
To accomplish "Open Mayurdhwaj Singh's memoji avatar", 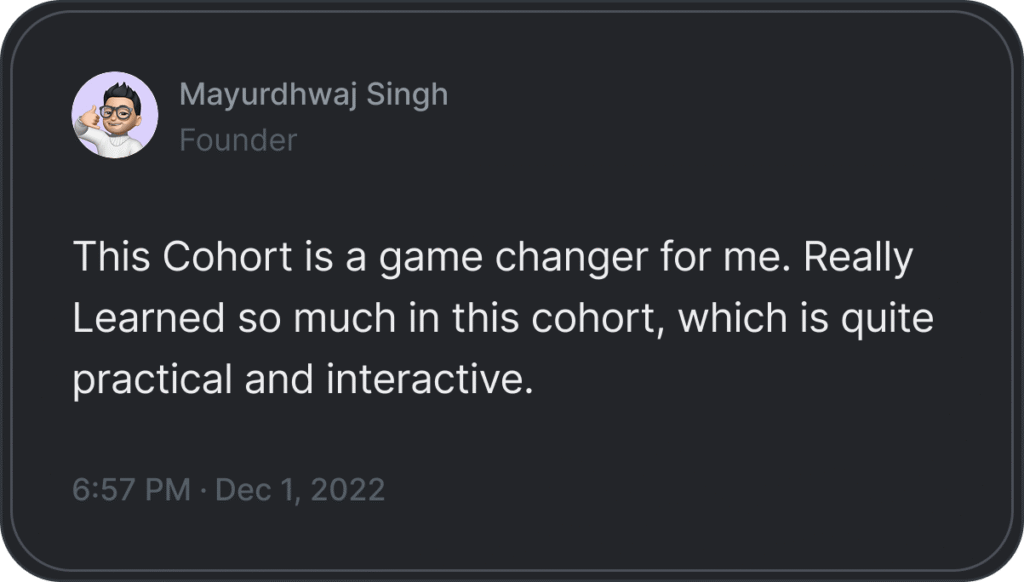I will [115, 115].
